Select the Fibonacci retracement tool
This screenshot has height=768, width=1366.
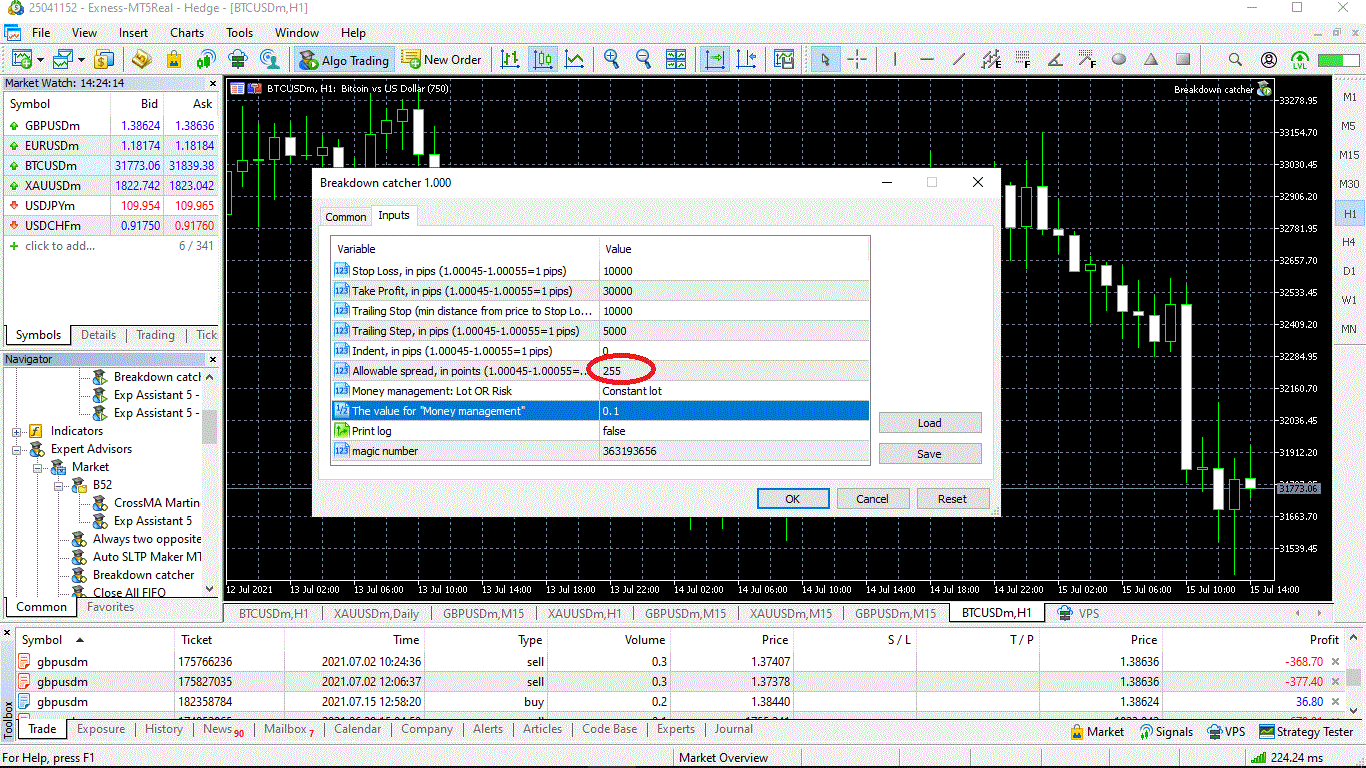click(1023, 59)
